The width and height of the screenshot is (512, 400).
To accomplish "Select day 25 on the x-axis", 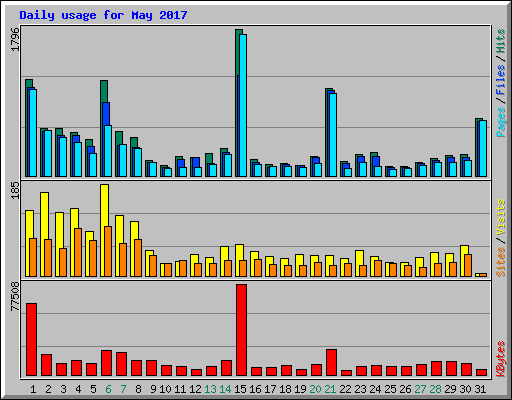I will coord(390,389).
